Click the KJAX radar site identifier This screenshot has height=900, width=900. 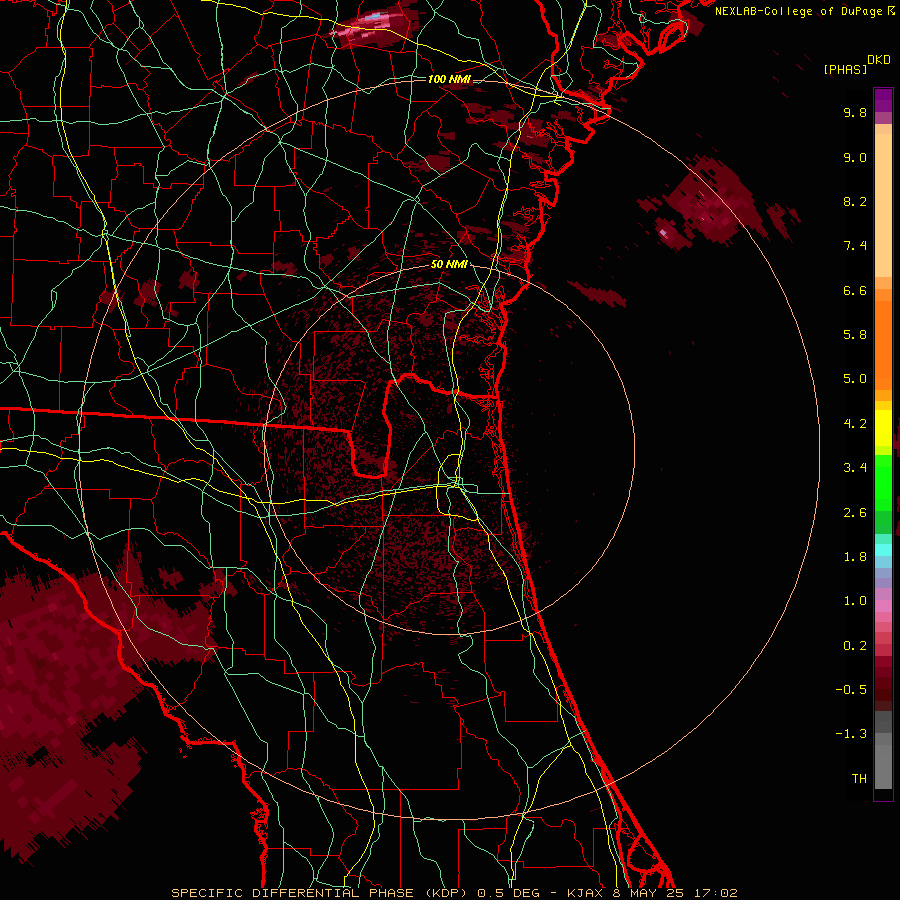pos(587,893)
